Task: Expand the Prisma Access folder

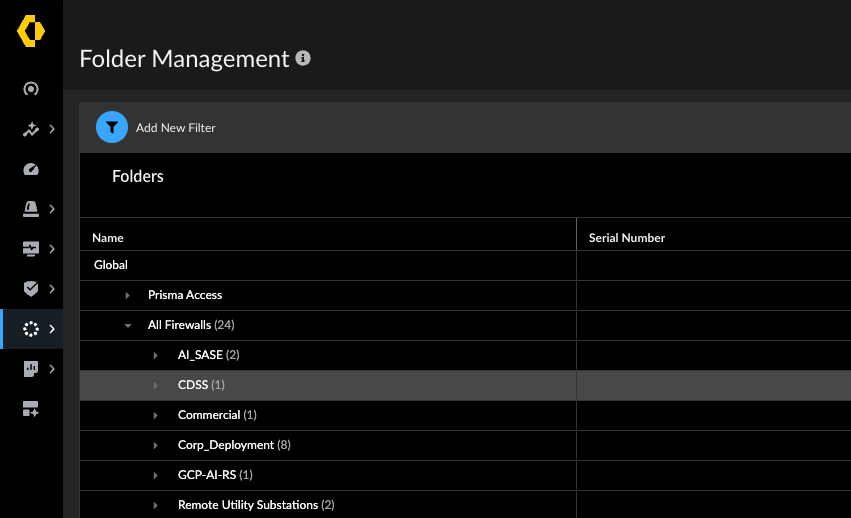Action: pos(128,295)
